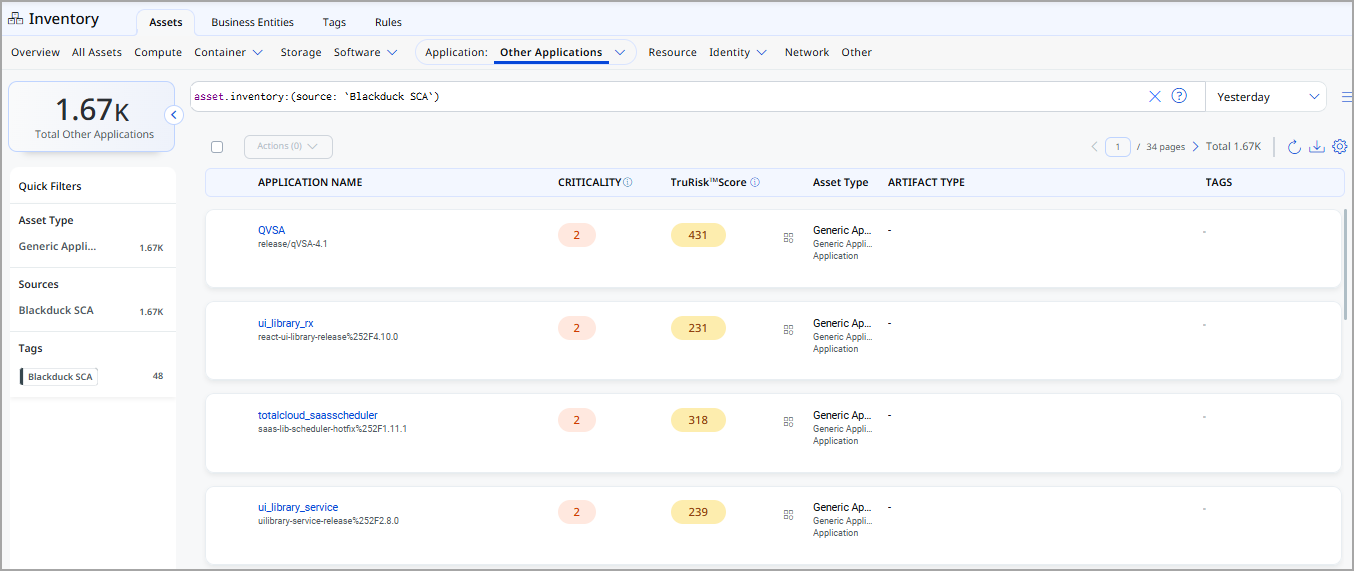The width and height of the screenshot is (1354, 571).
Task: Select the Blackduck SCA tag filter
Action: (x=60, y=377)
